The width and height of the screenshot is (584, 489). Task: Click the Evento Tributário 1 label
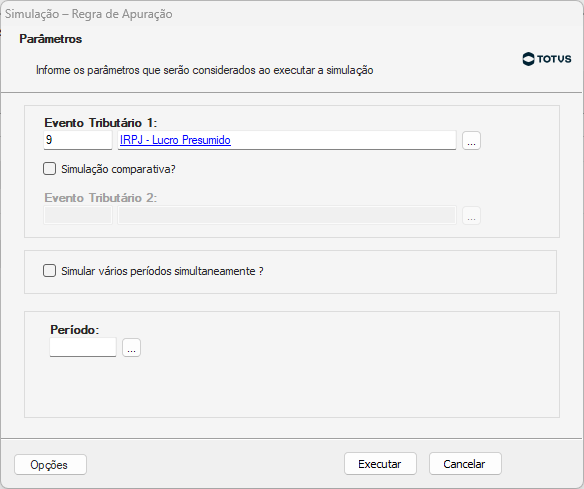tap(101, 123)
